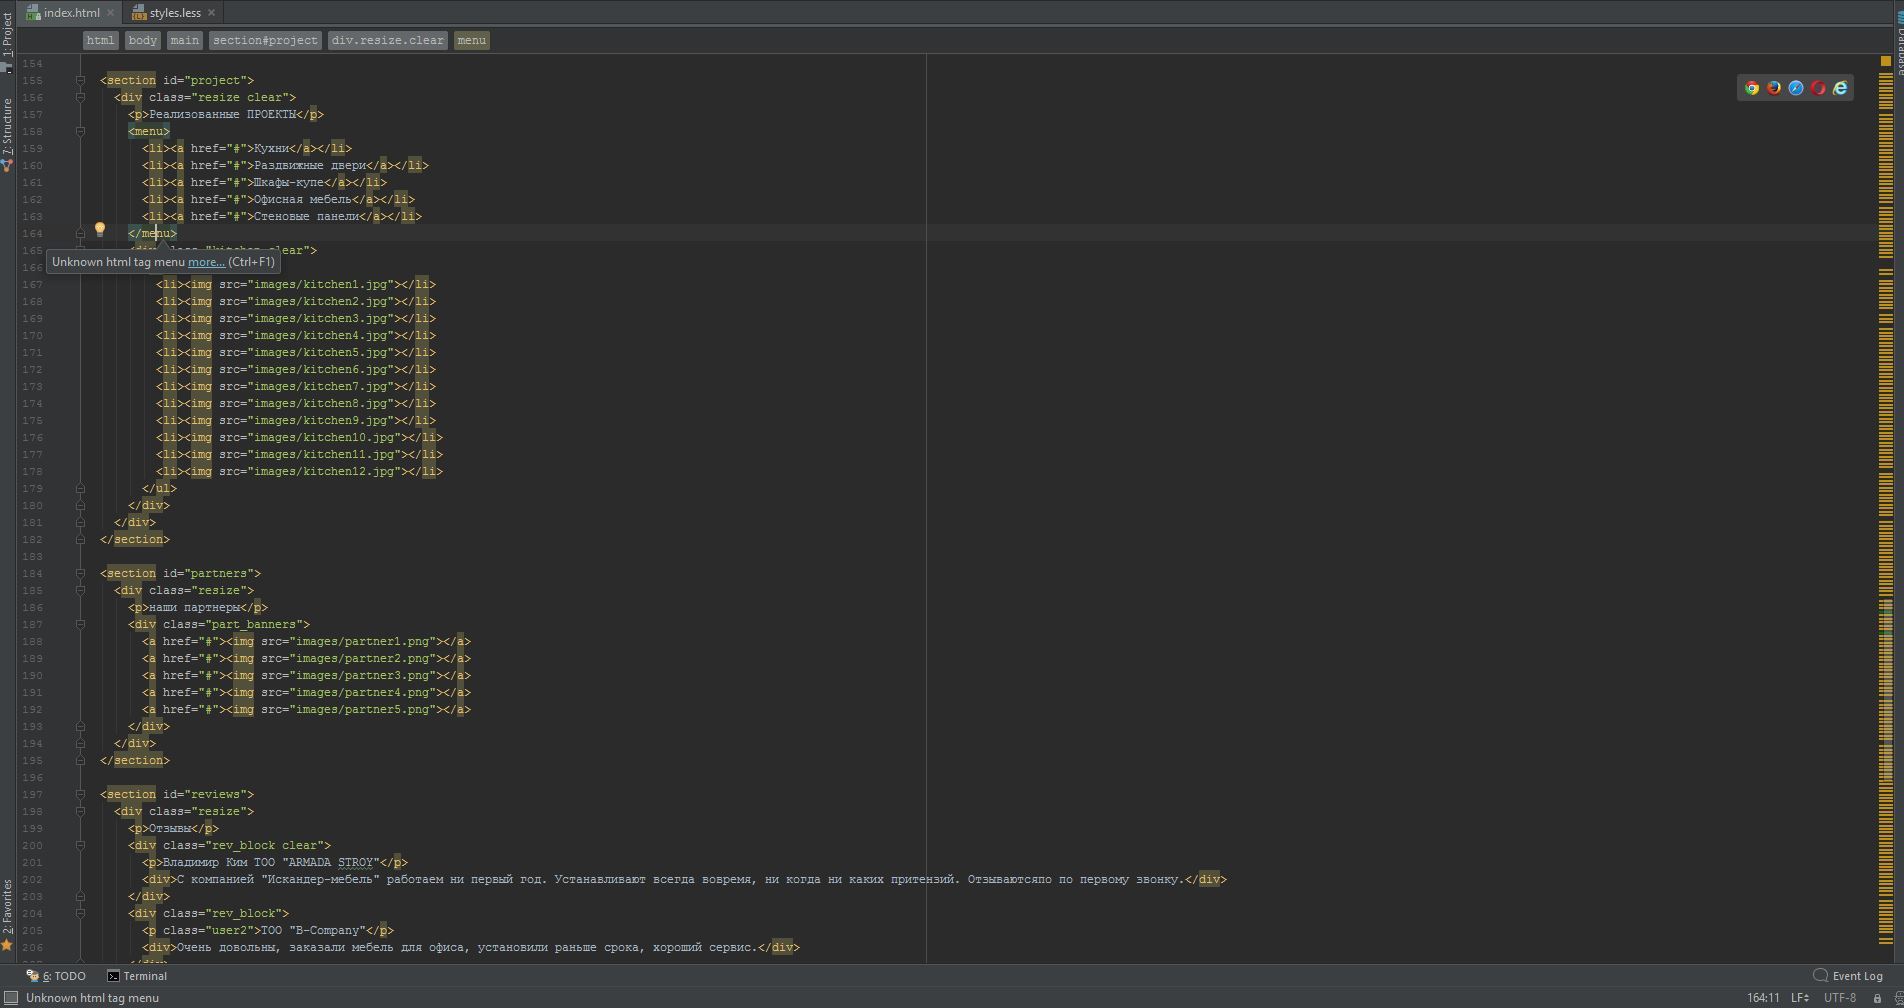This screenshot has height=1008, width=1904.
Task: Select the section#project breadcrumb
Action: coord(265,40)
